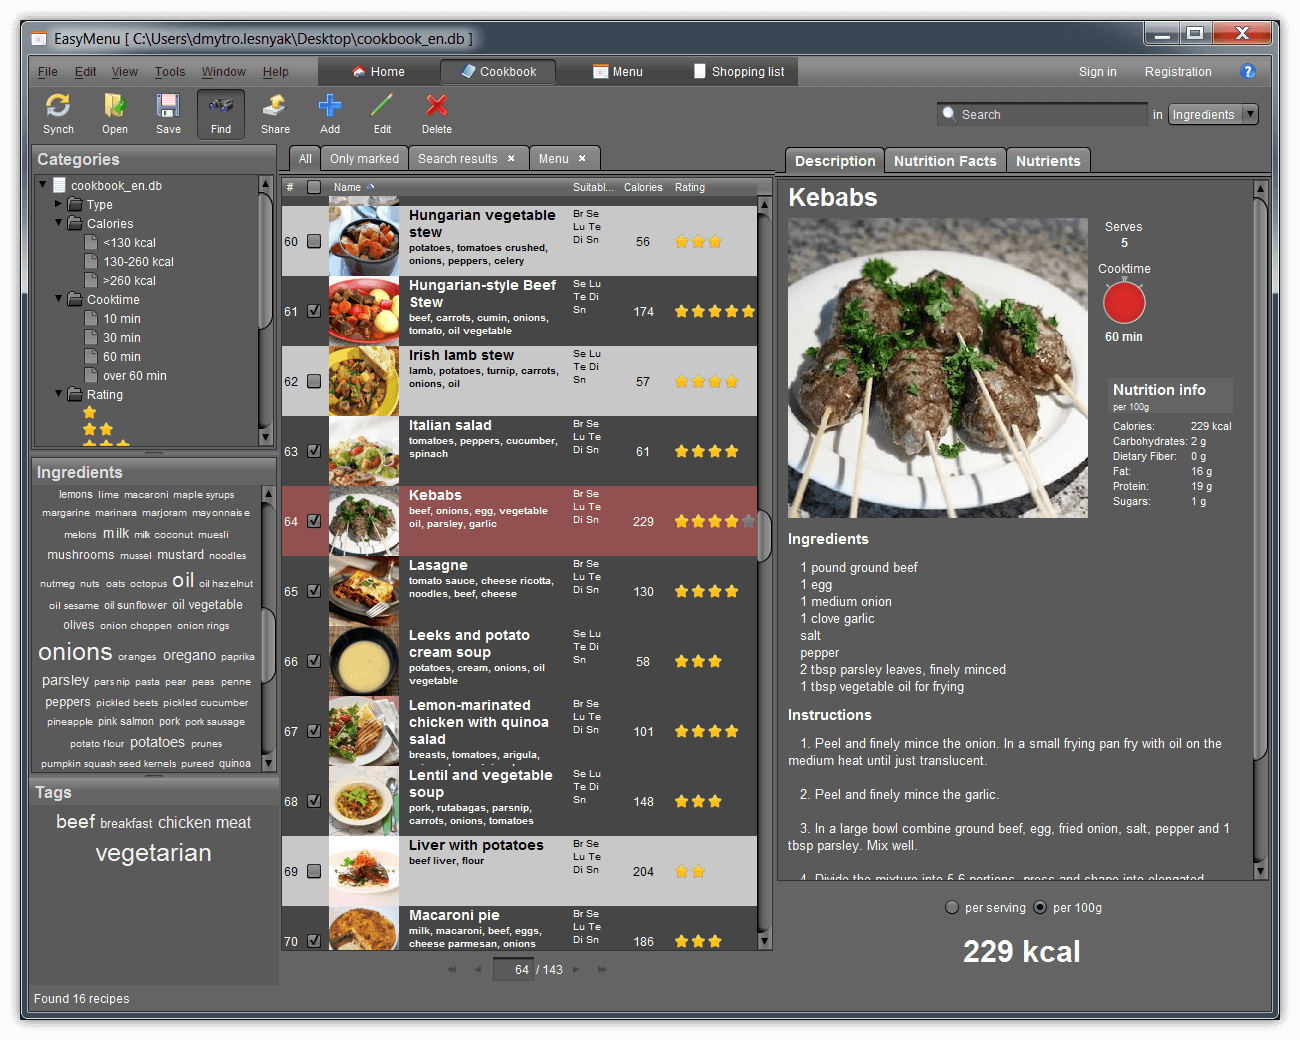Uncheck the Italian salad checkbox

point(314,451)
